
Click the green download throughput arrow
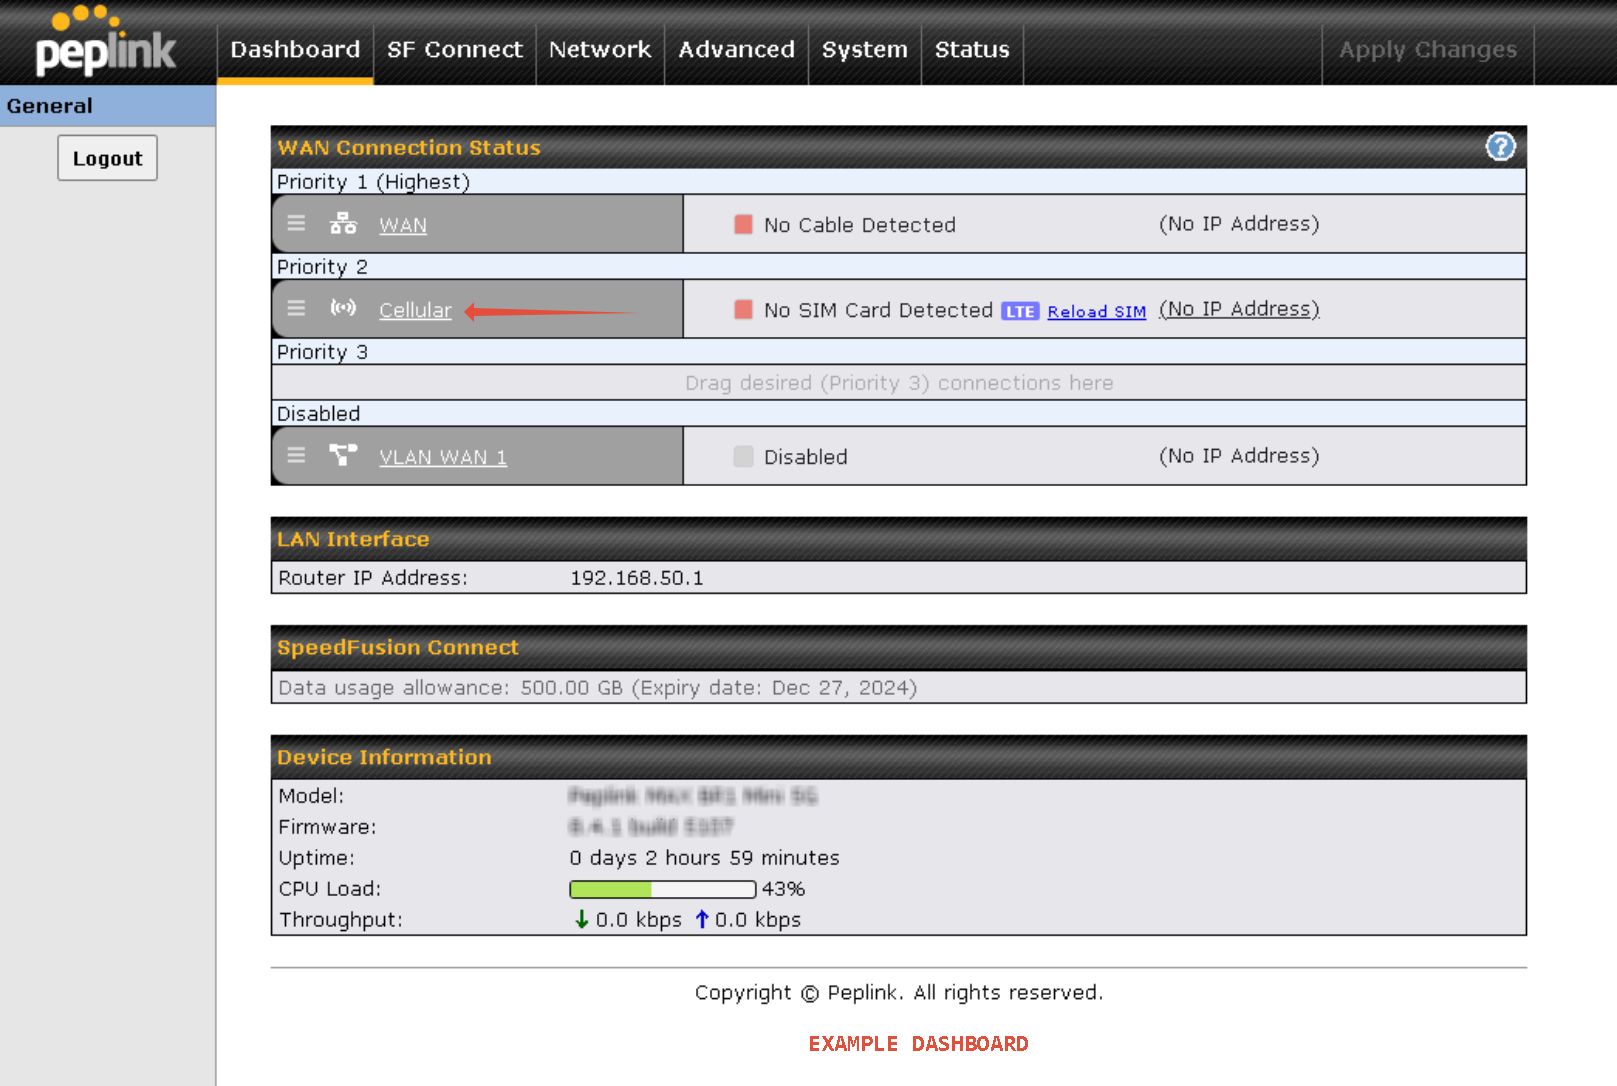click(x=581, y=919)
